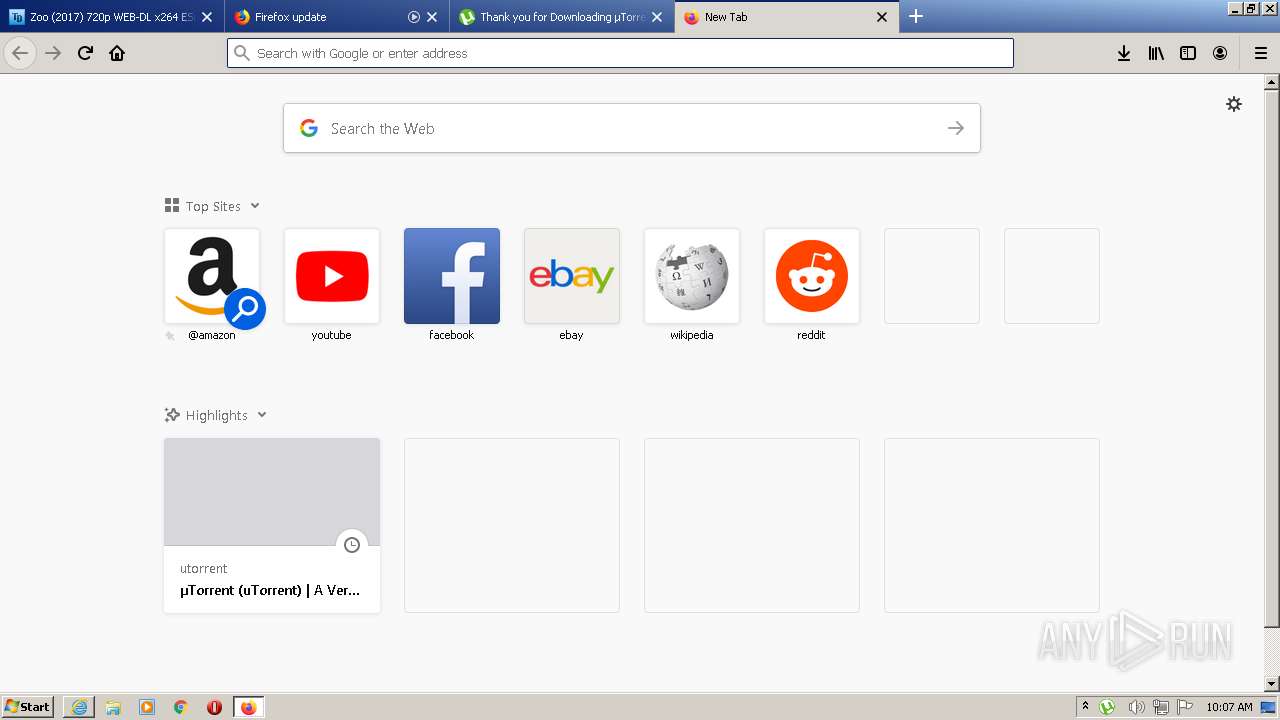Launch Internet Explorer from taskbar
Image resolution: width=1280 pixels, height=720 pixels.
(x=79, y=707)
